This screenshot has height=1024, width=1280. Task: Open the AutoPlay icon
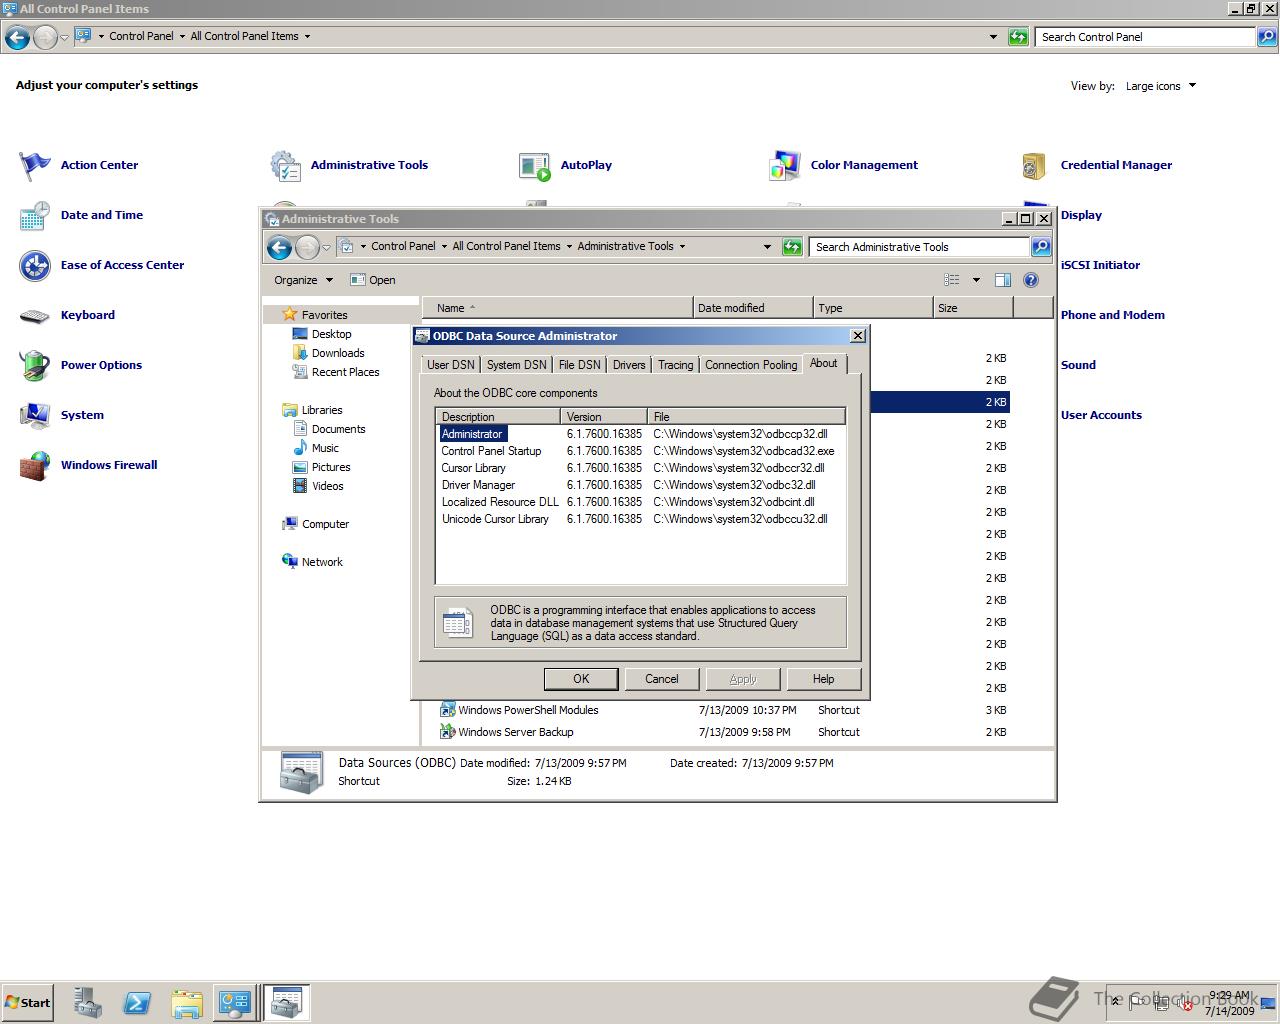(x=535, y=165)
